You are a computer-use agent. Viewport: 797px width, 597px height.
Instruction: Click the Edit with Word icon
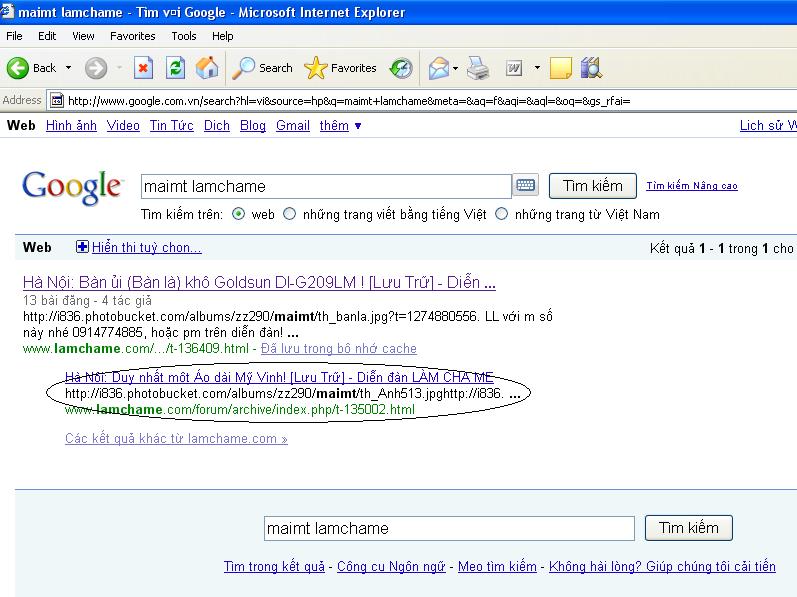point(514,68)
